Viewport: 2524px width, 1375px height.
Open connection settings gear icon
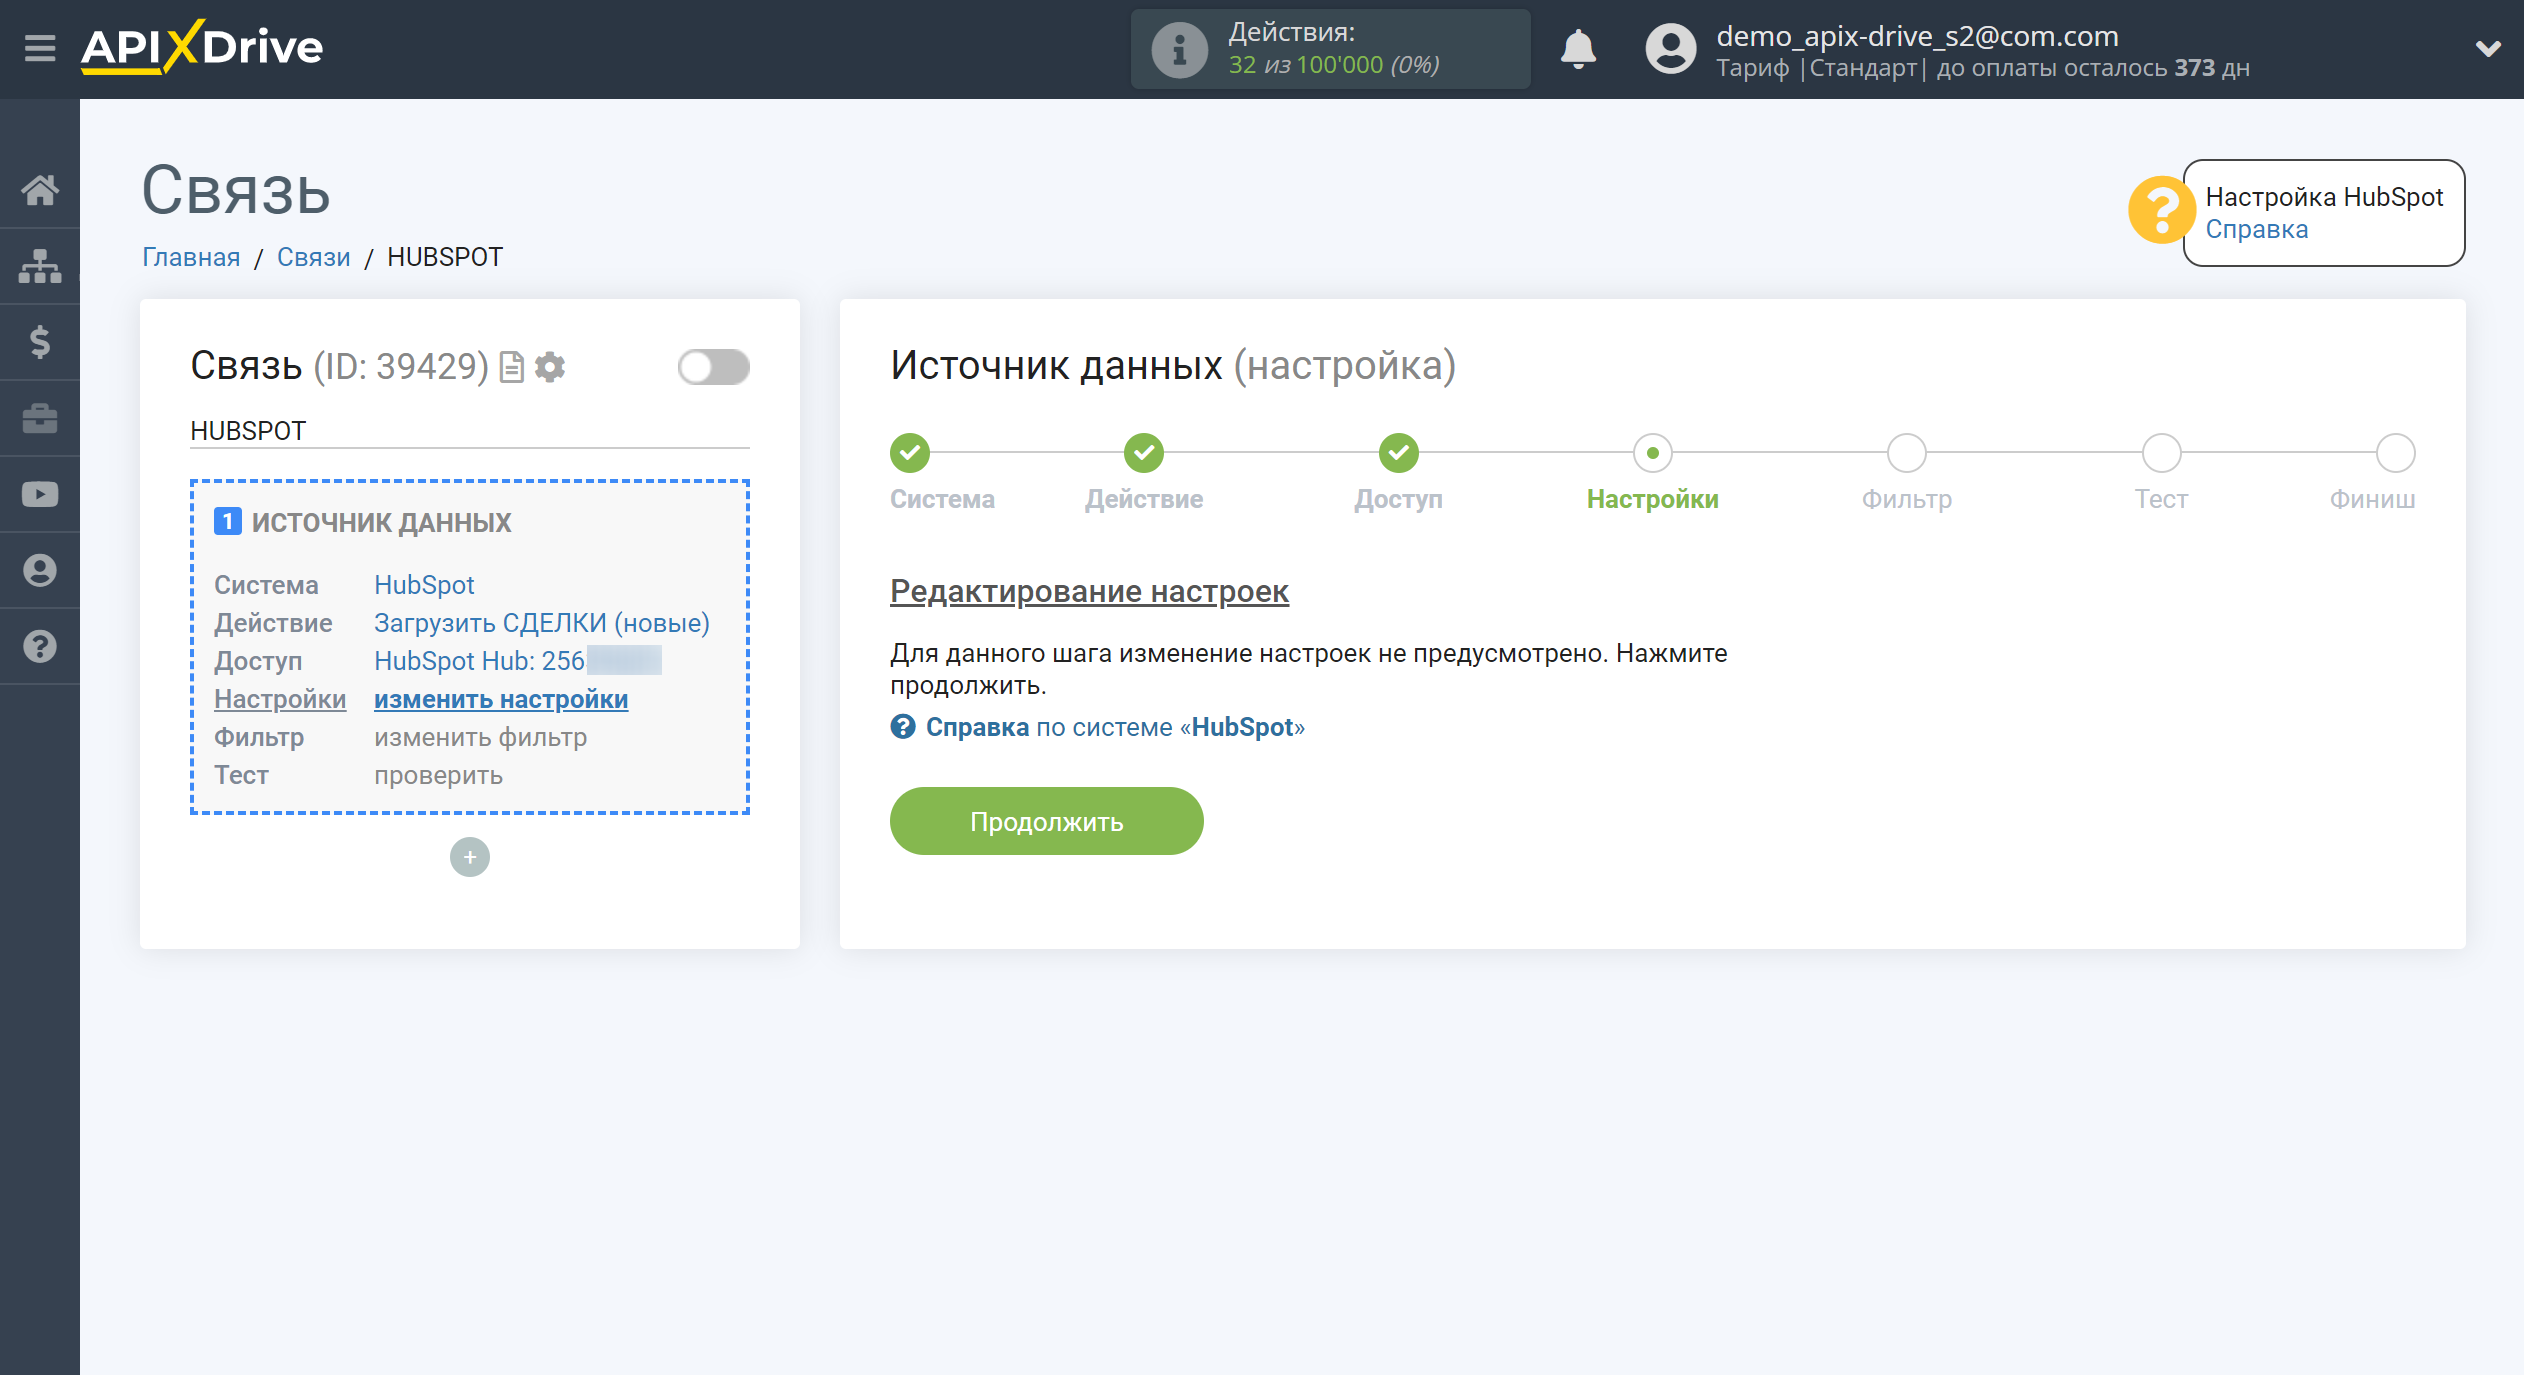550,367
